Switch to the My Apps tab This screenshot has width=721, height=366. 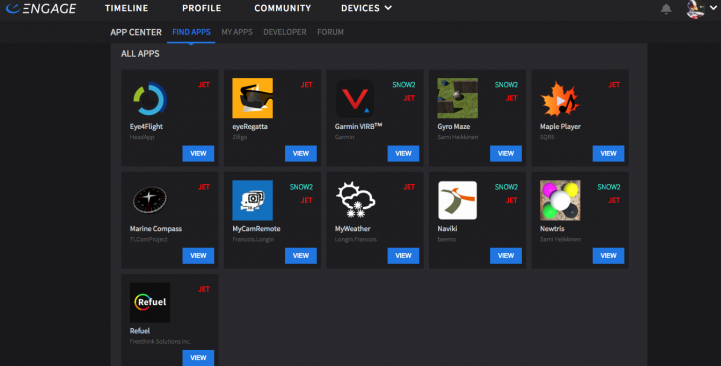(x=237, y=32)
